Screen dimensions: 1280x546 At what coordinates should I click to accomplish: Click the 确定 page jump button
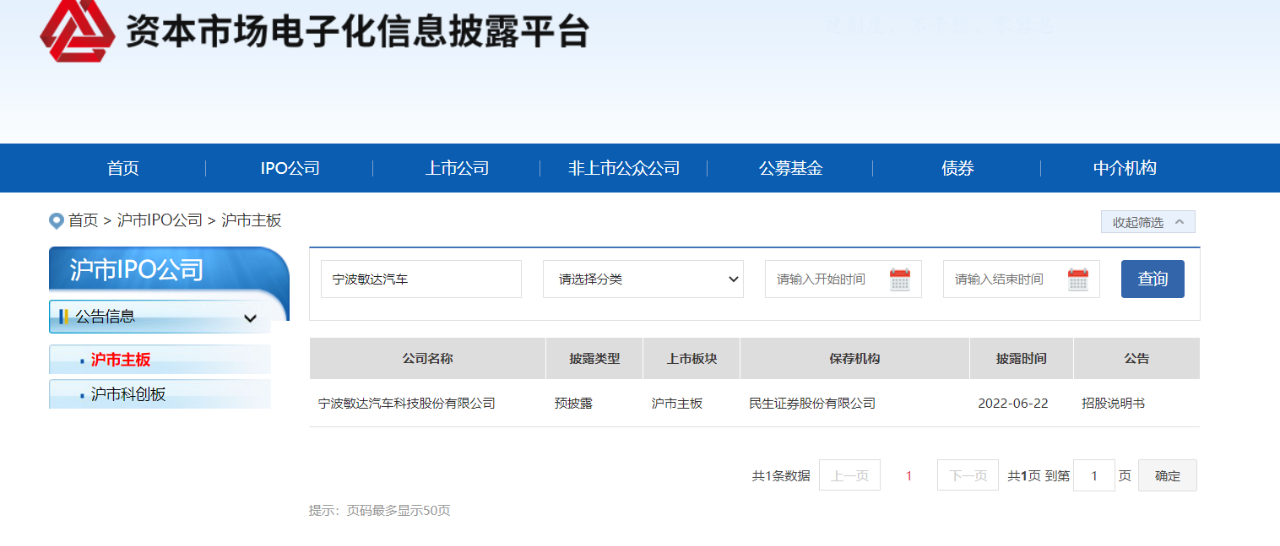(x=1167, y=476)
